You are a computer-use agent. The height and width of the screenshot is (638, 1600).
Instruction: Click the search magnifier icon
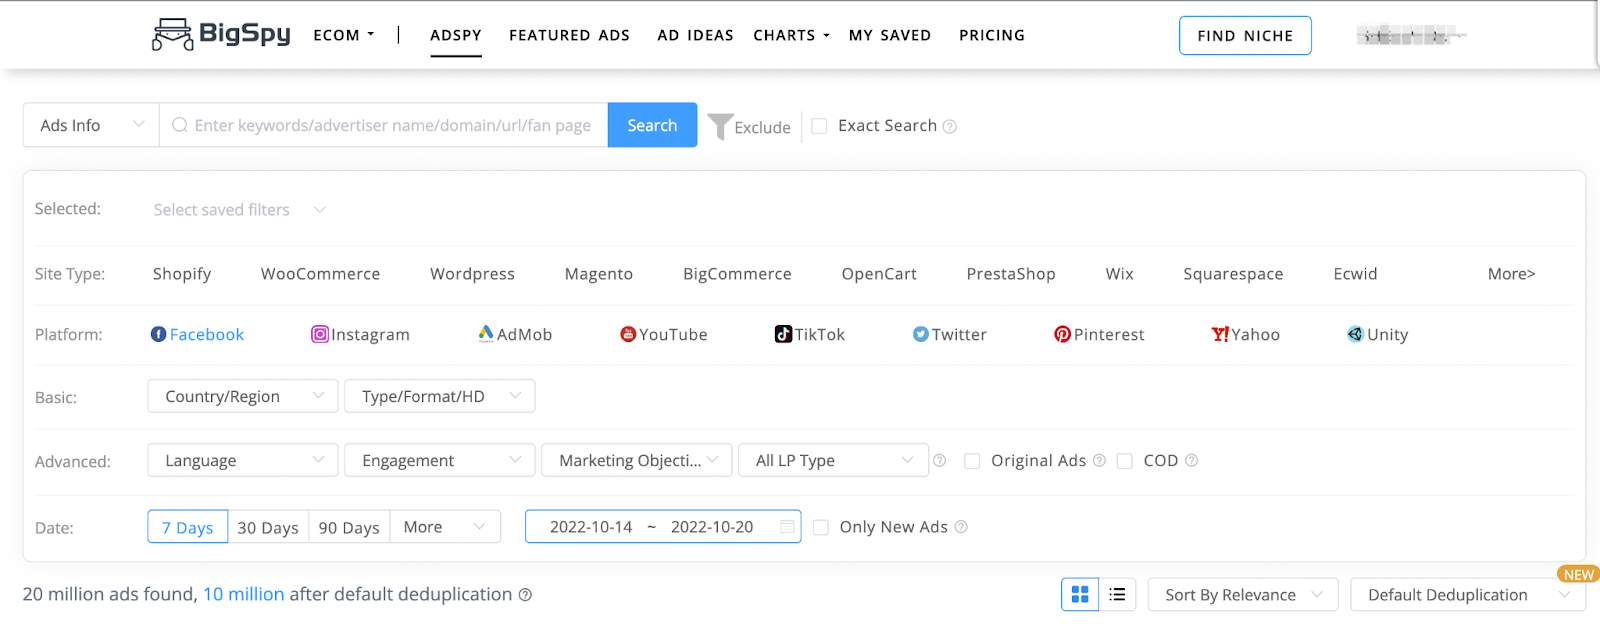(180, 125)
